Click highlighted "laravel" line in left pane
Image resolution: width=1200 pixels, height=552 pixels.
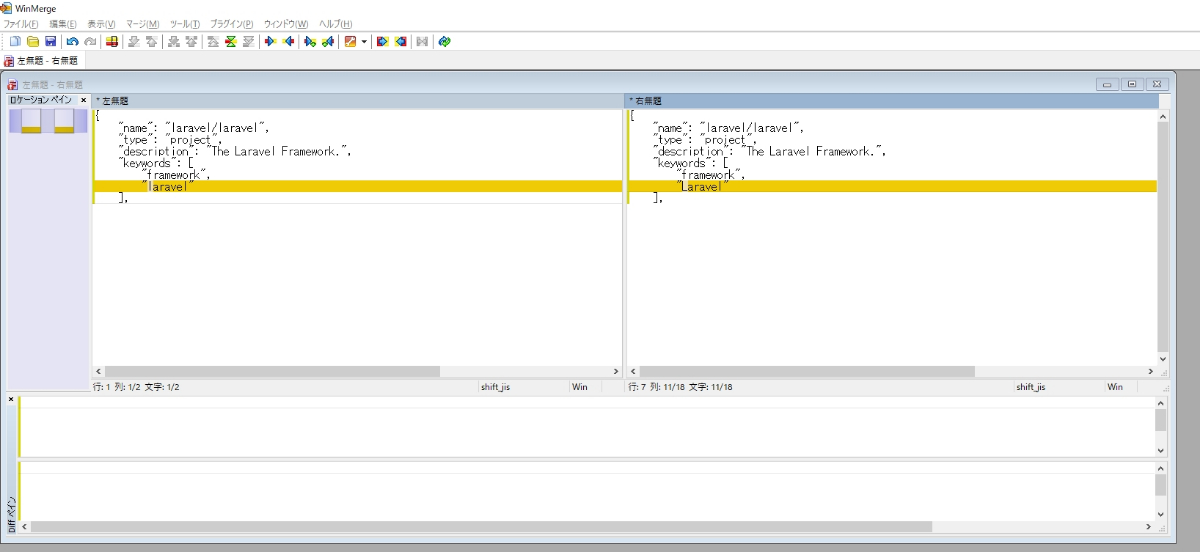click(x=357, y=186)
